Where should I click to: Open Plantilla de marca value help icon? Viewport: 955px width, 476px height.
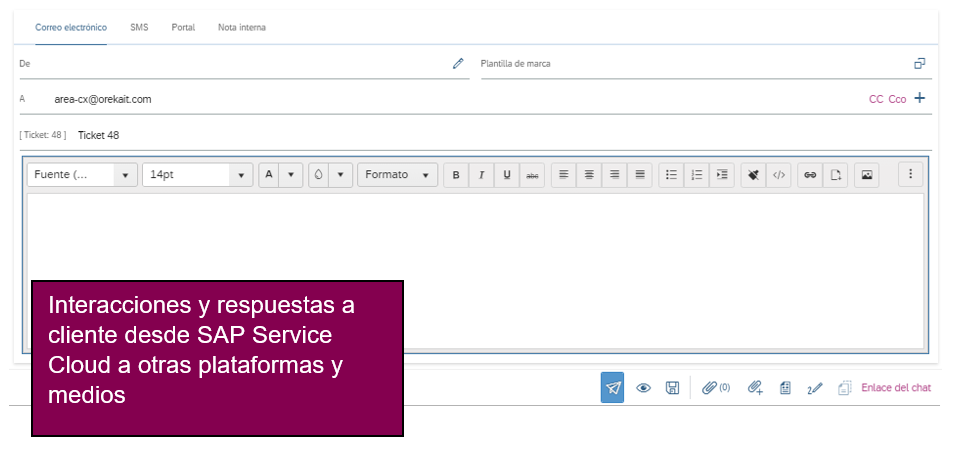(920, 63)
